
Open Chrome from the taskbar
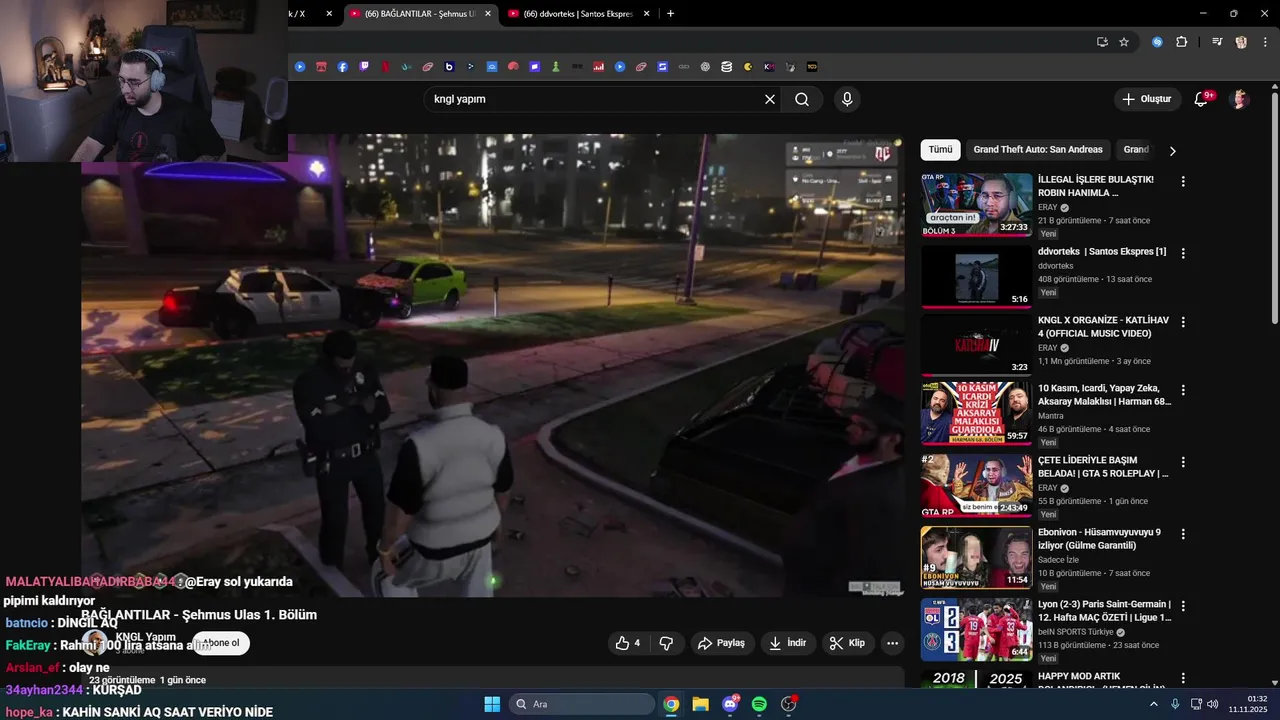click(x=671, y=704)
